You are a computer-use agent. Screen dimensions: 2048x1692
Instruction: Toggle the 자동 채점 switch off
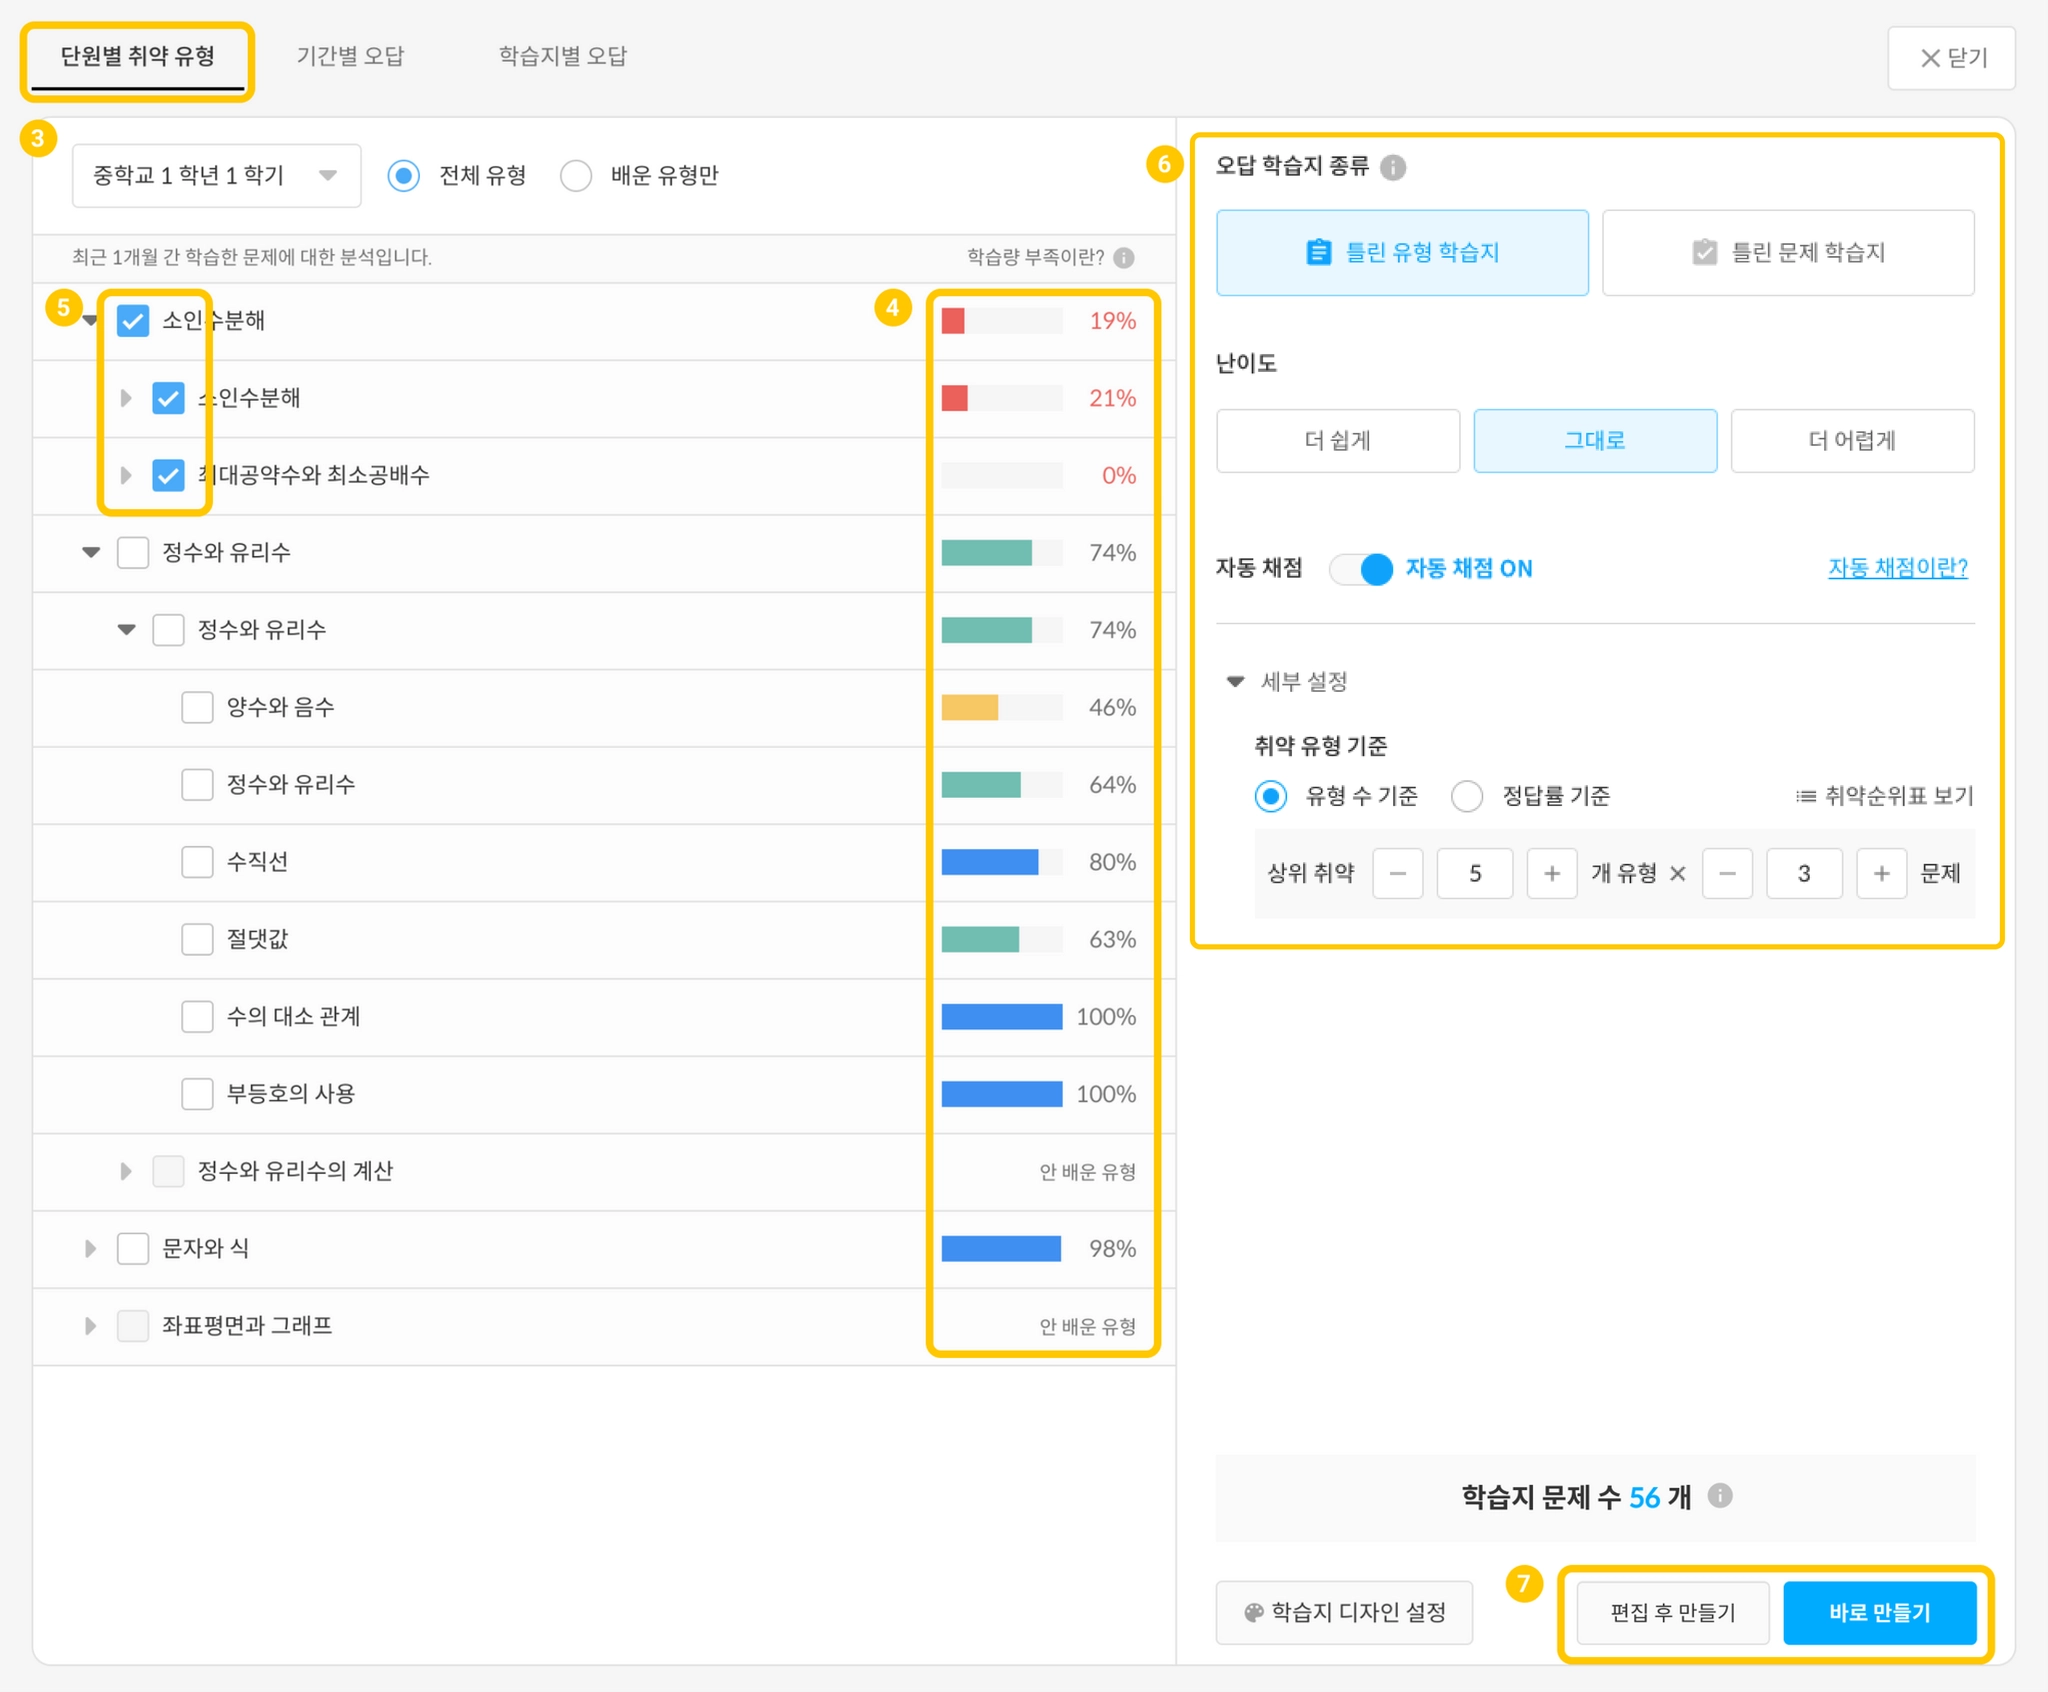point(1361,569)
